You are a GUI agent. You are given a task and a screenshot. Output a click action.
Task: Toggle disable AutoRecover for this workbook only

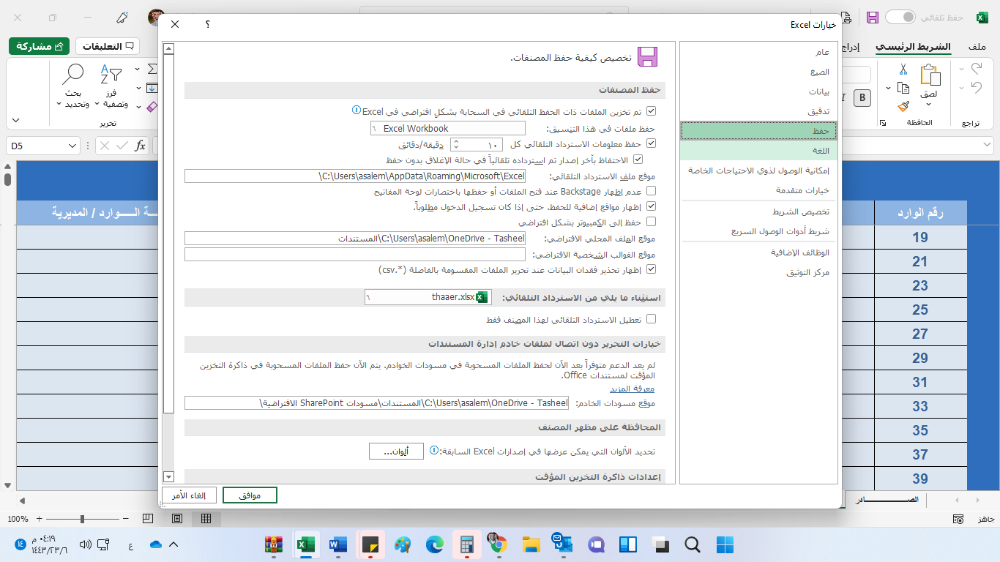tap(651, 319)
